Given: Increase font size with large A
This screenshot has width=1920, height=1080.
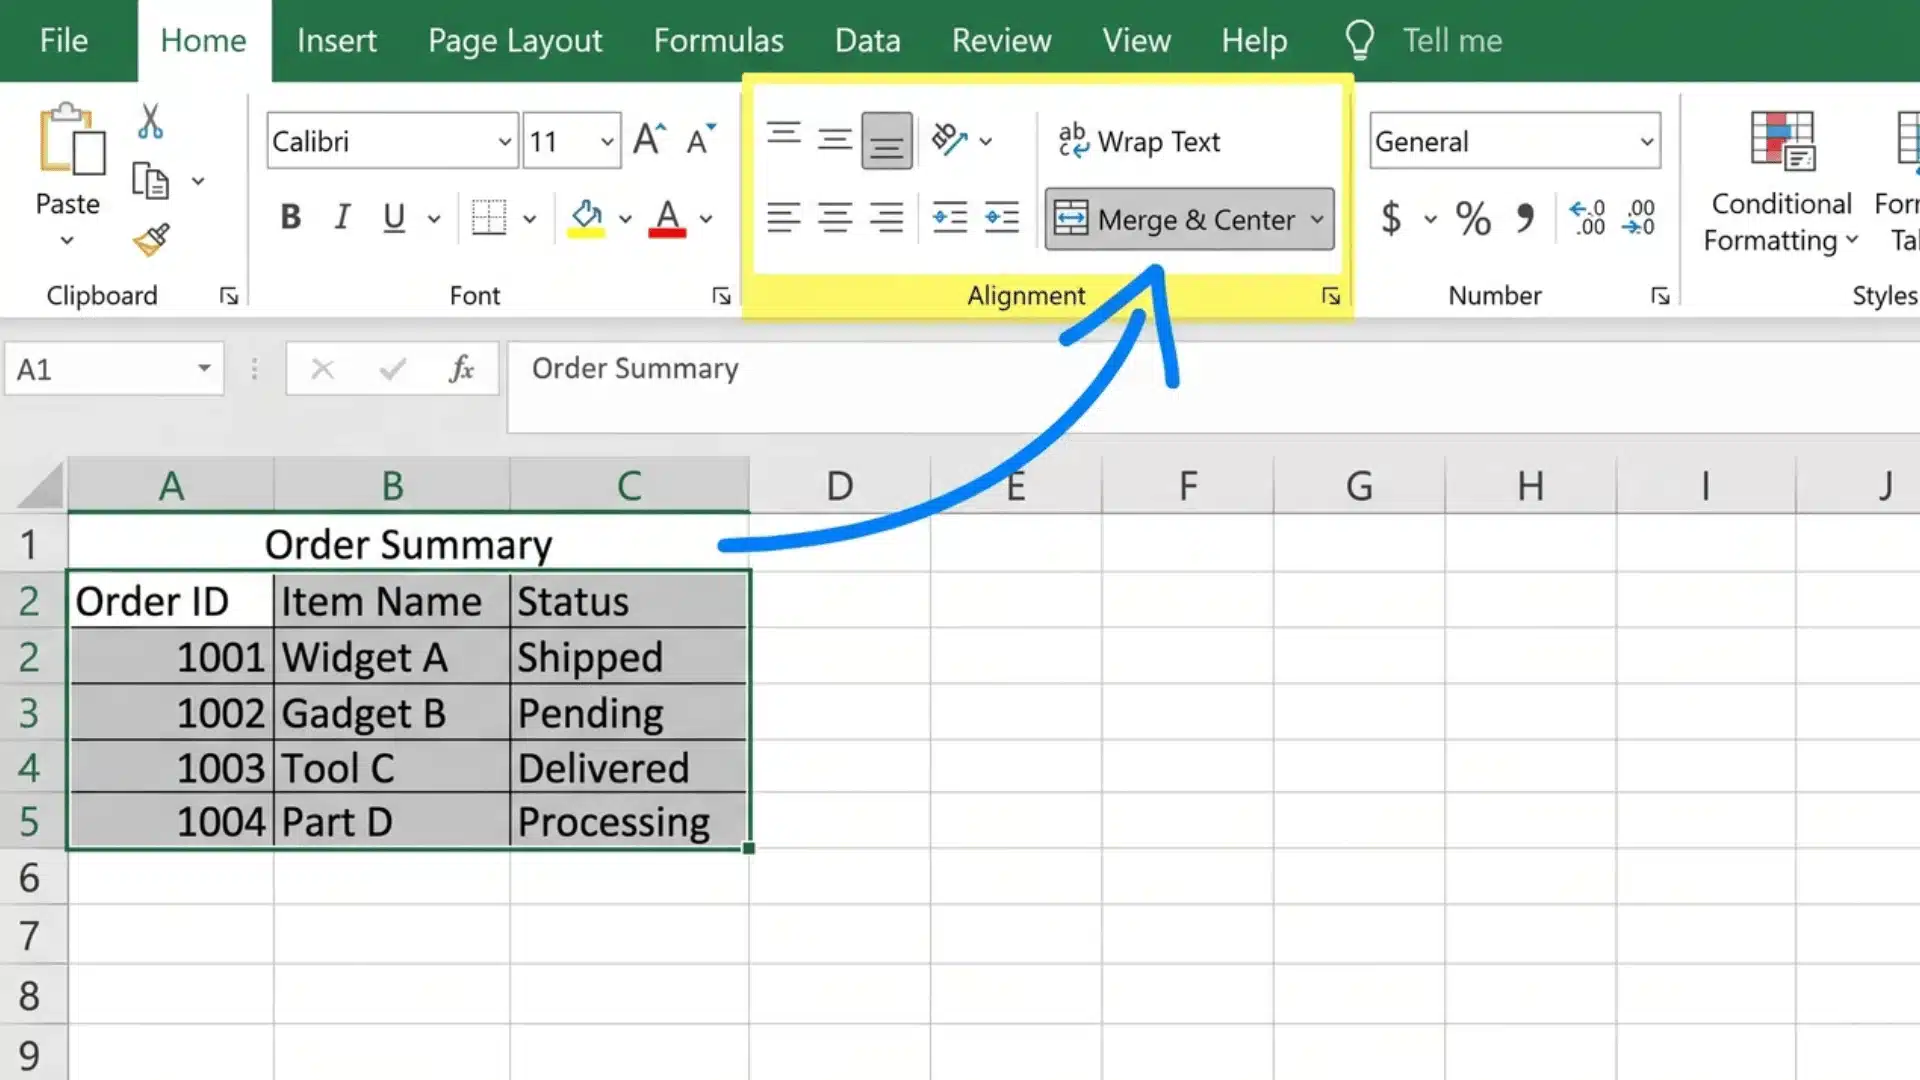Looking at the screenshot, I should point(649,139).
